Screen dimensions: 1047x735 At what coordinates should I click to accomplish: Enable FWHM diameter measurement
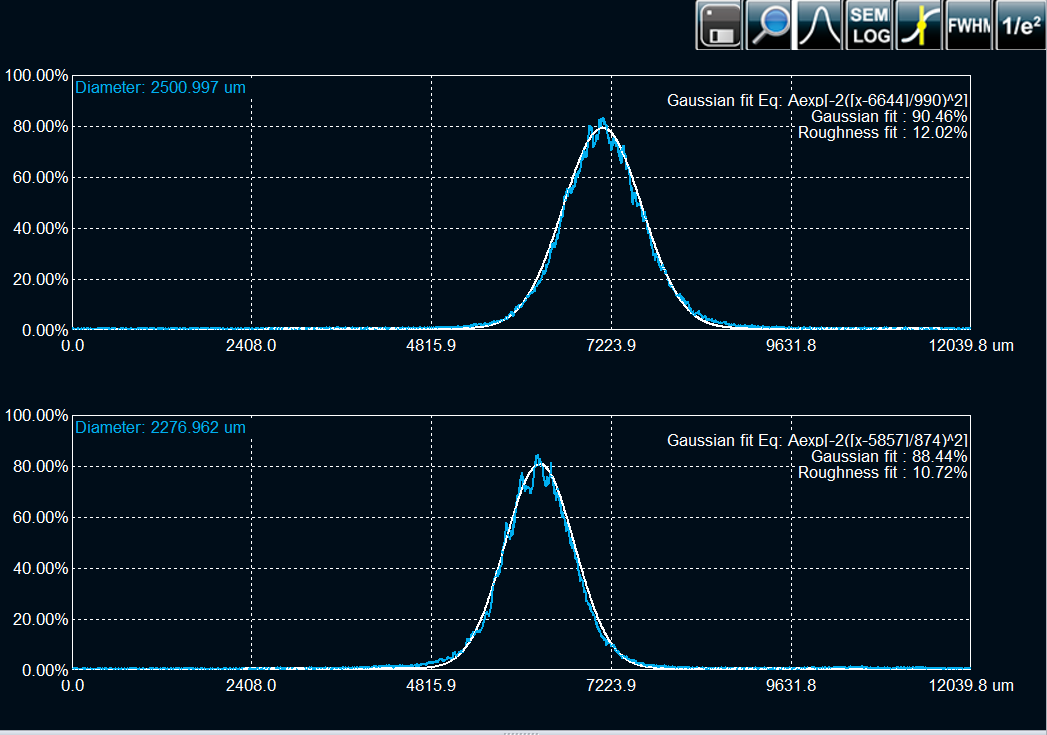pos(969,26)
